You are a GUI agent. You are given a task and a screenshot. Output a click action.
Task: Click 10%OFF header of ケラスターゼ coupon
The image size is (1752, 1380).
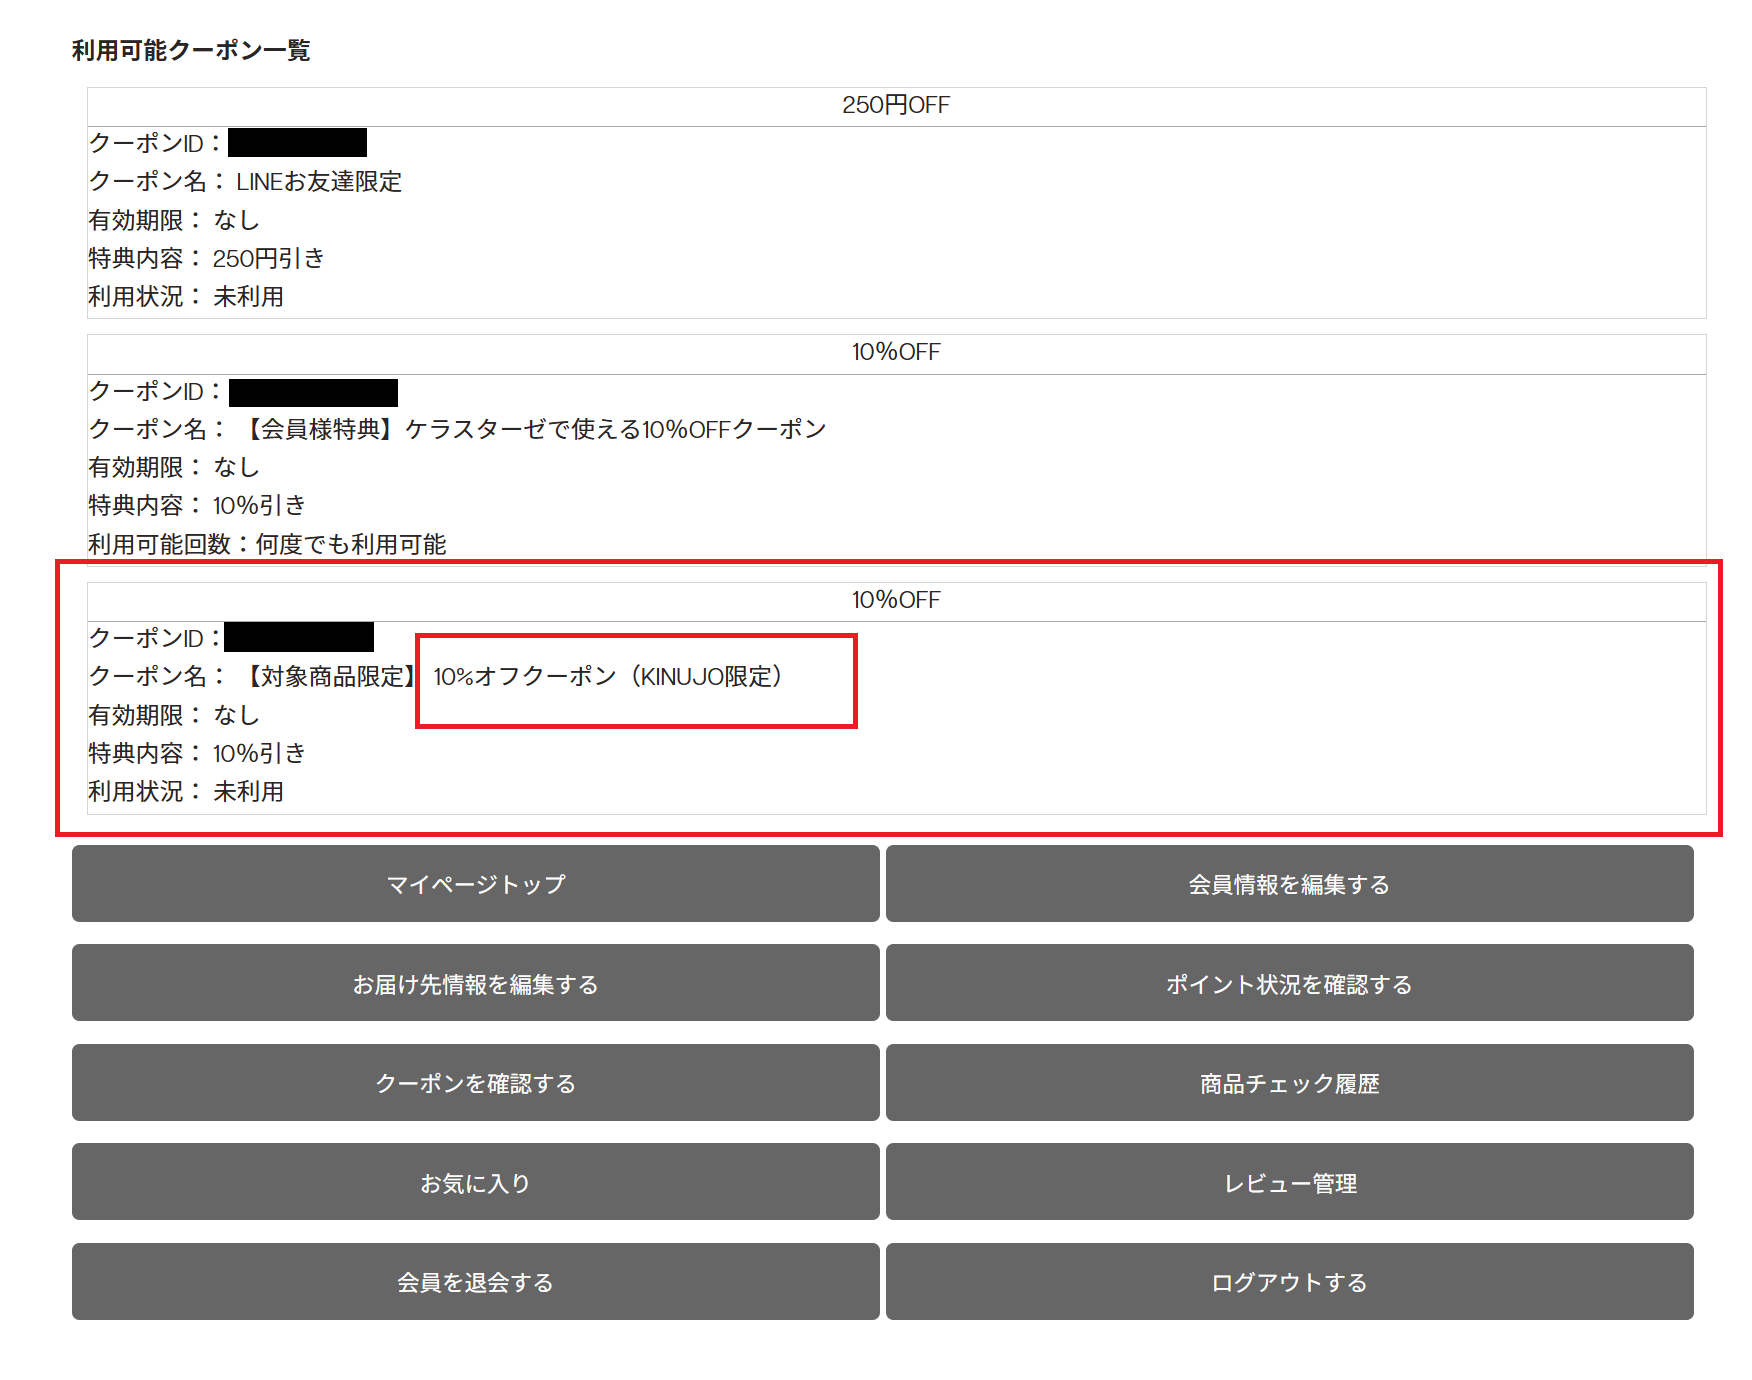pyautogui.click(x=895, y=353)
